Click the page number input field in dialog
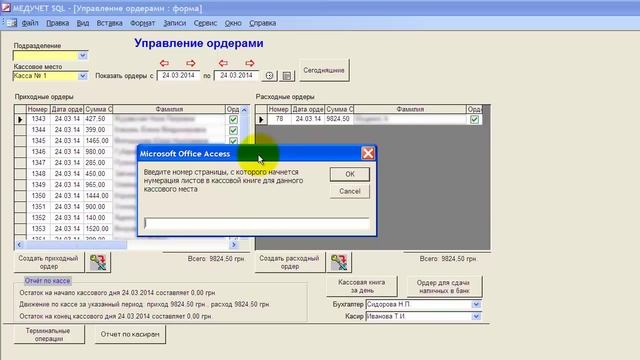The width and height of the screenshot is (640, 360). (257, 223)
